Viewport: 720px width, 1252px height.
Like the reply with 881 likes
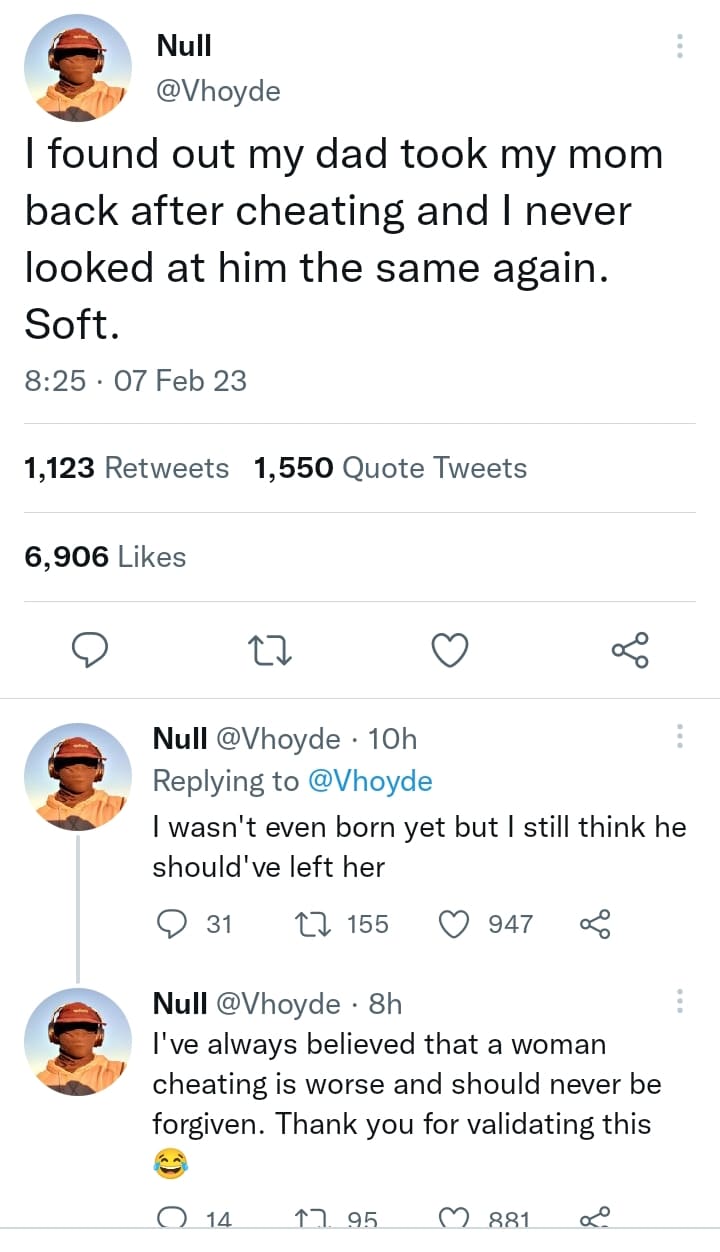tap(455, 1218)
